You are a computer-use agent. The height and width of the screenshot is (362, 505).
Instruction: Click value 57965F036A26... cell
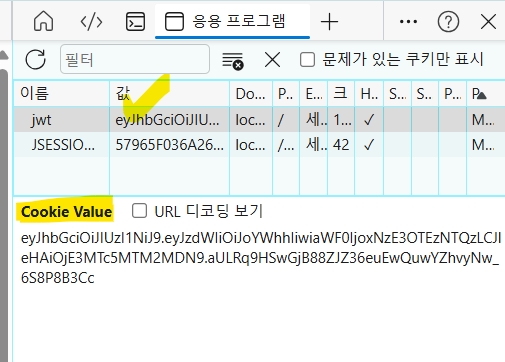point(169,145)
